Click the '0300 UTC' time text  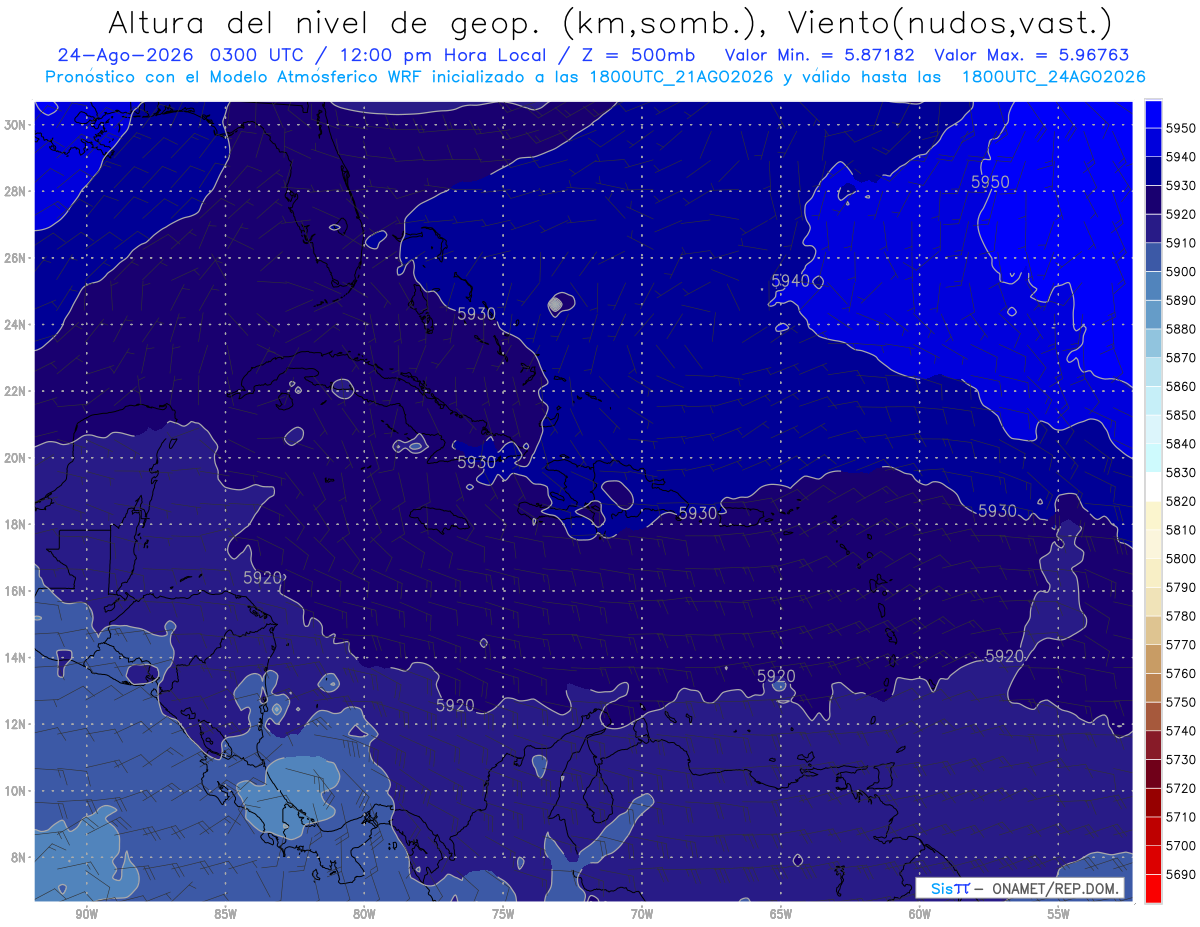tap(260, 55)
